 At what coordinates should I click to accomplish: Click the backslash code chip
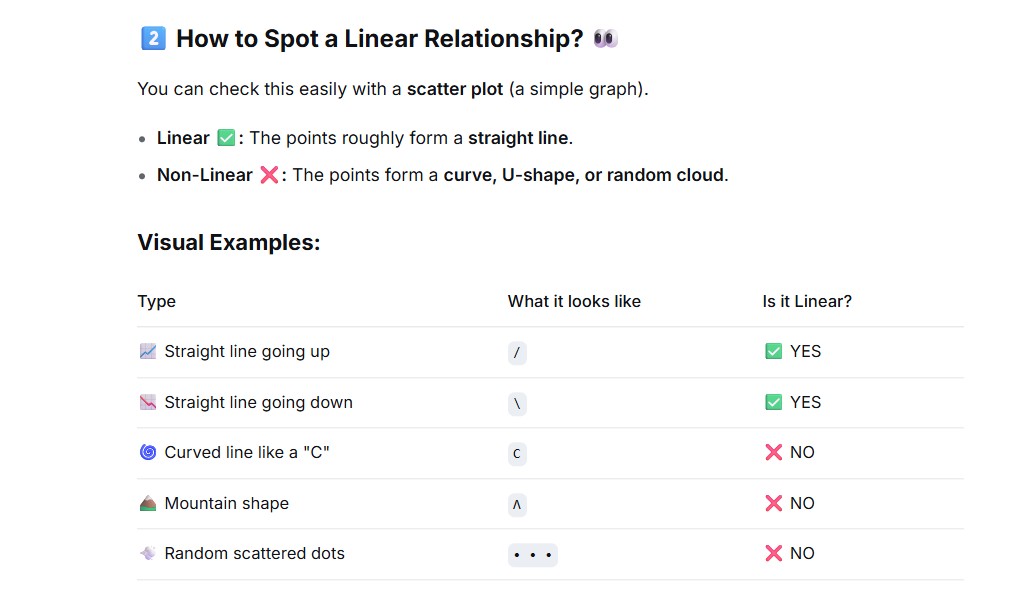(517, 404)
